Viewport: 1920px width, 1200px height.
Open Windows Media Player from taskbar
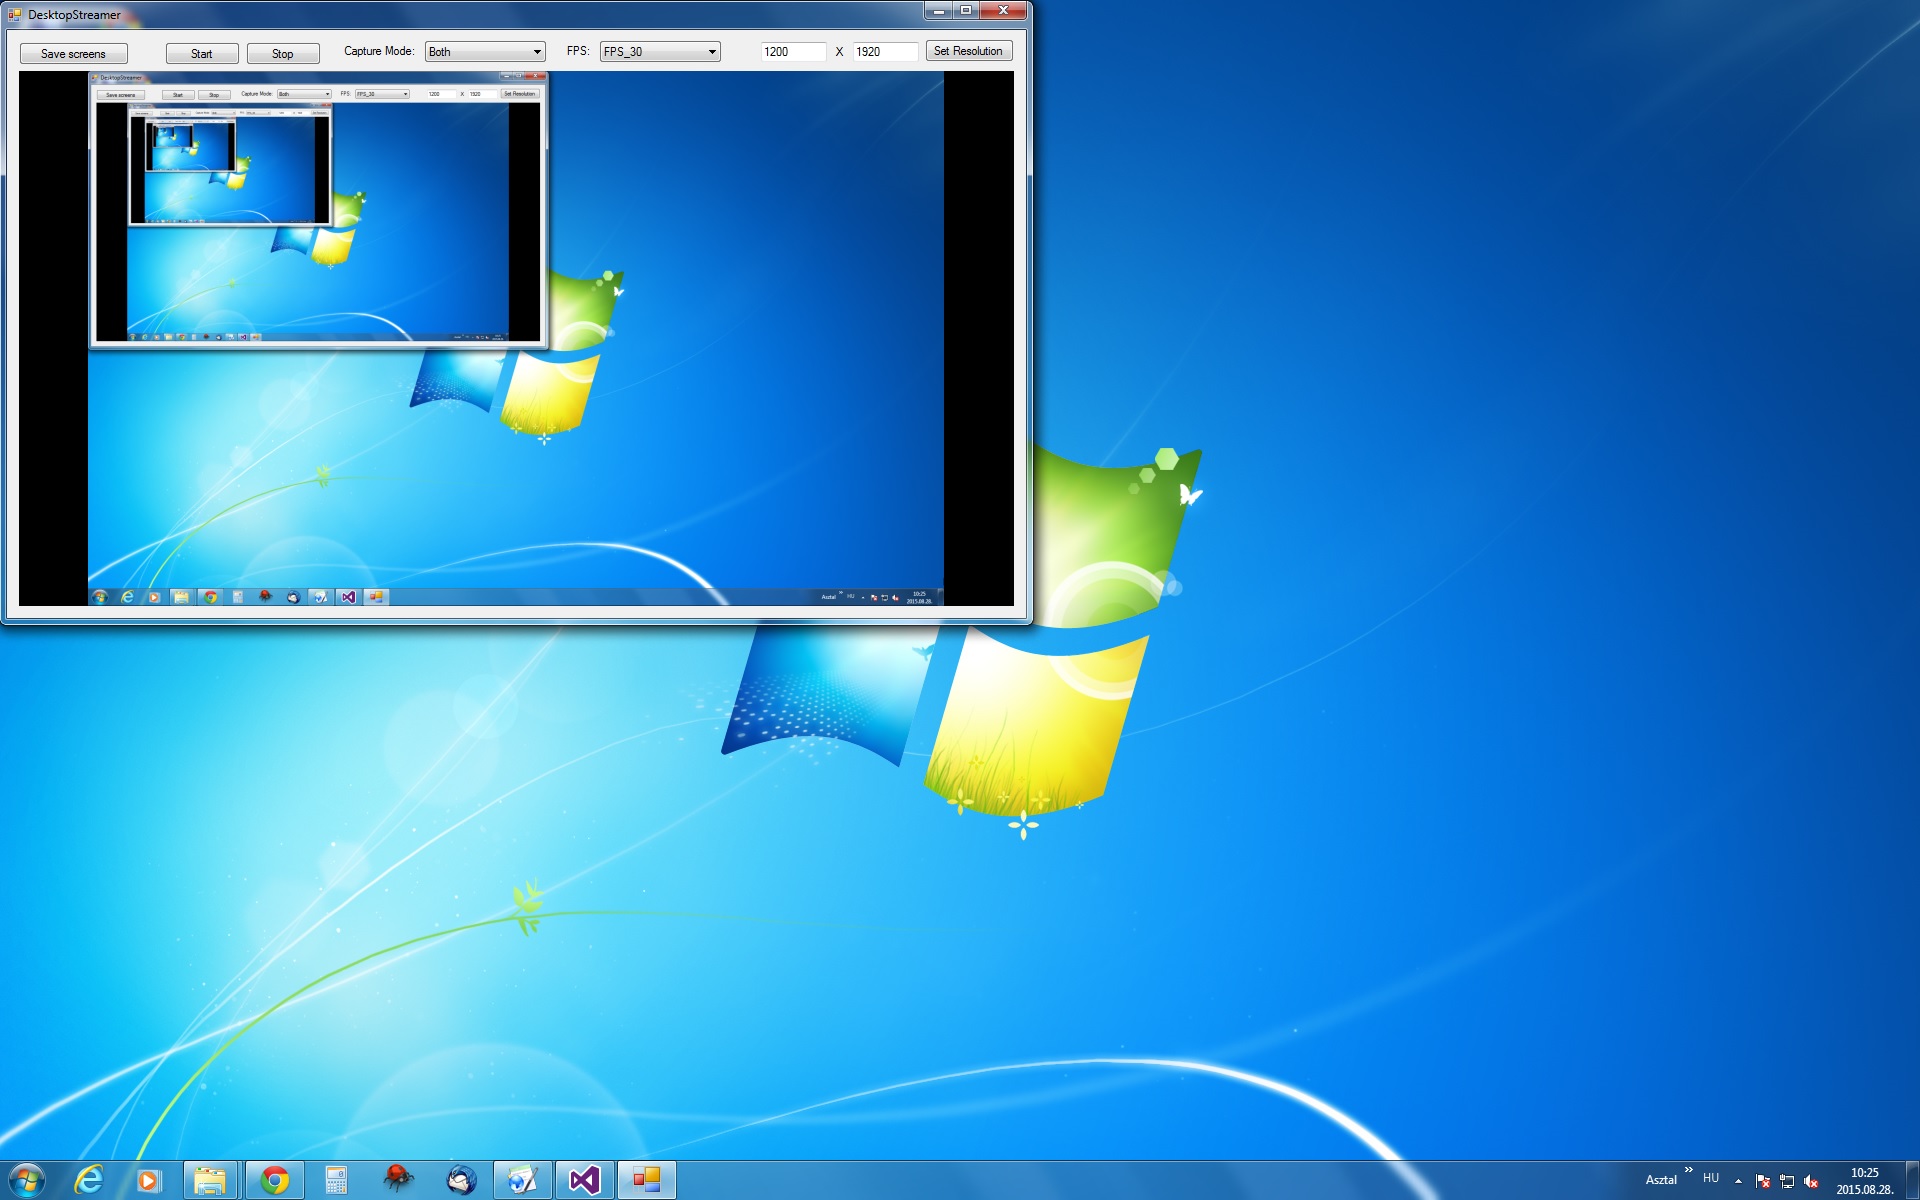149,1180
